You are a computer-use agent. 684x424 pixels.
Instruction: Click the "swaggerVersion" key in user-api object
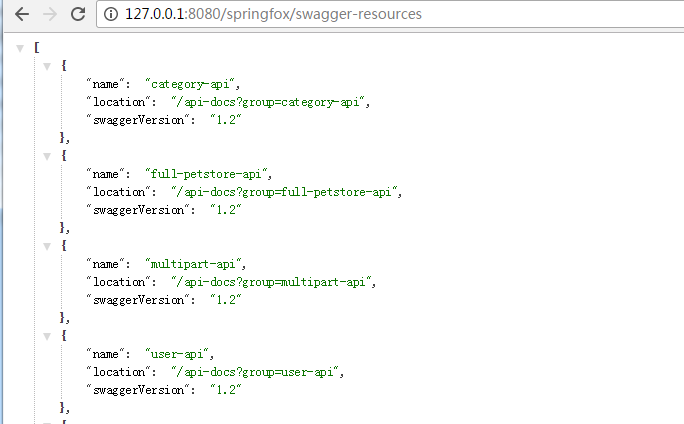[x=138, y=390]
